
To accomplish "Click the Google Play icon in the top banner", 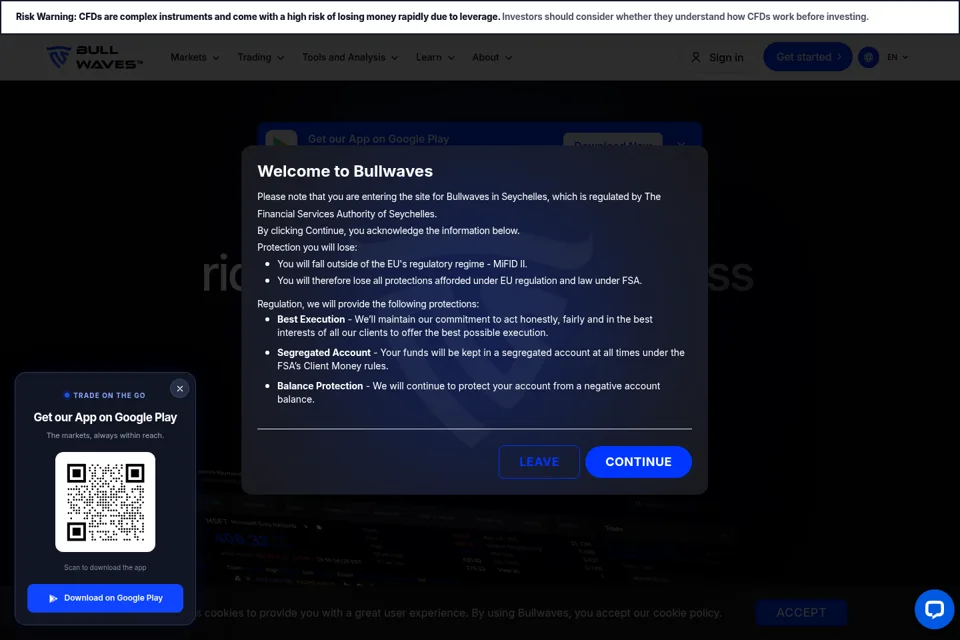I will tap(281, 139).
